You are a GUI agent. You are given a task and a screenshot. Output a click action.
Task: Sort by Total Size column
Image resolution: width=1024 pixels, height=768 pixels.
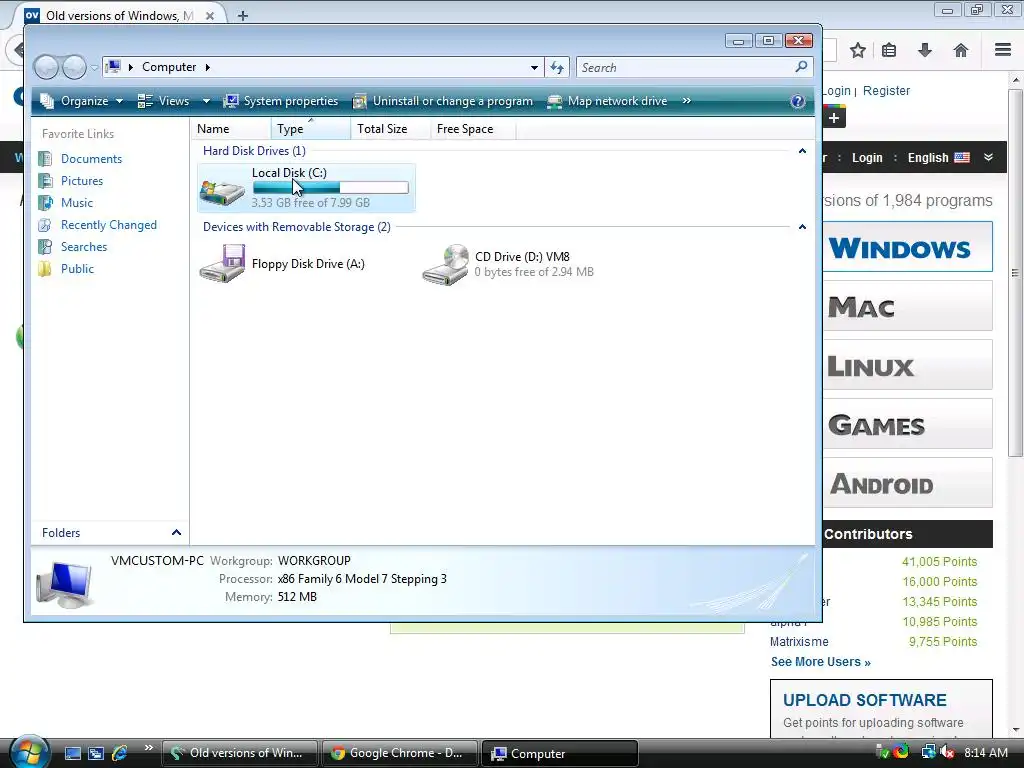[x=391, y=129]
